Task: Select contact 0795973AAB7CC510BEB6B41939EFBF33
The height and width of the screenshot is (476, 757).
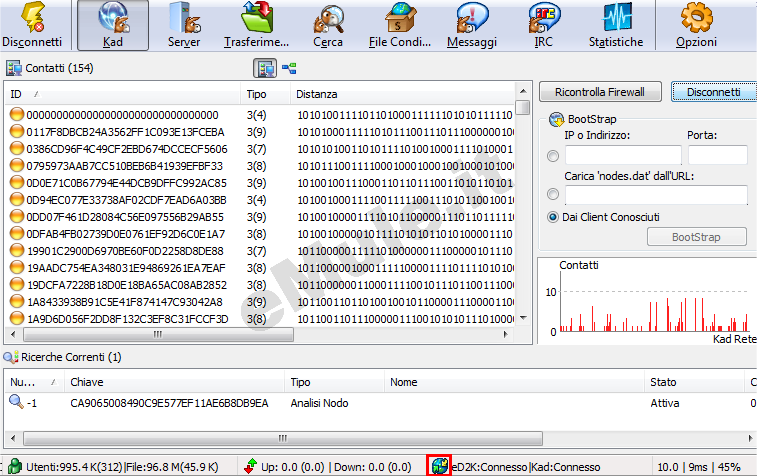Action: click(125, 166)
